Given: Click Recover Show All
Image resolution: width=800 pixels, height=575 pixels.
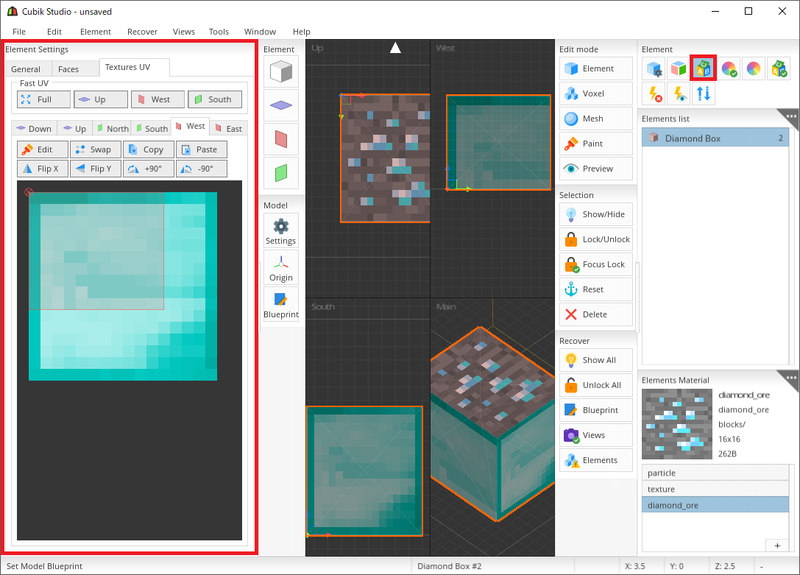Looking at the screenshot, I should click(596, 360).
